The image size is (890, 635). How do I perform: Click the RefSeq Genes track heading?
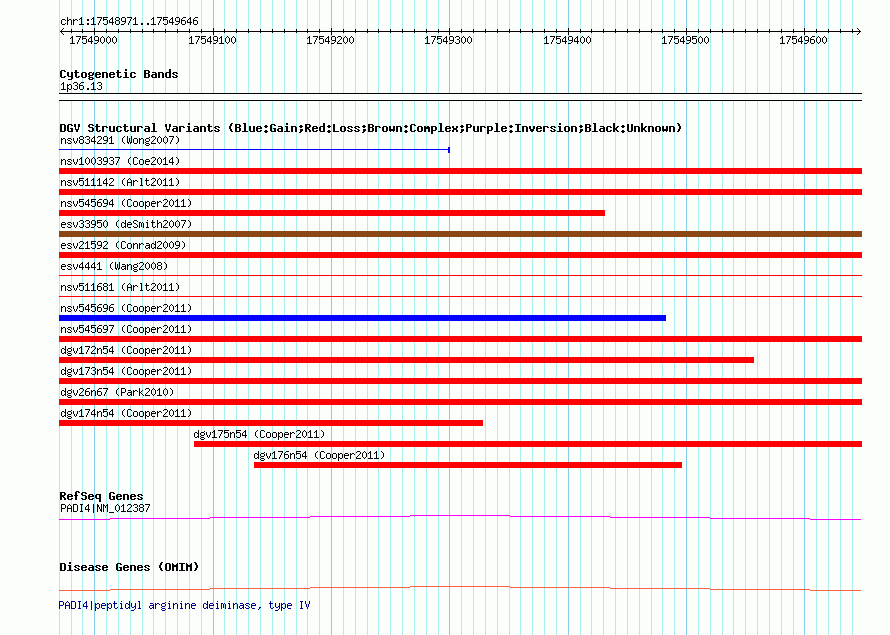[101, 496]
